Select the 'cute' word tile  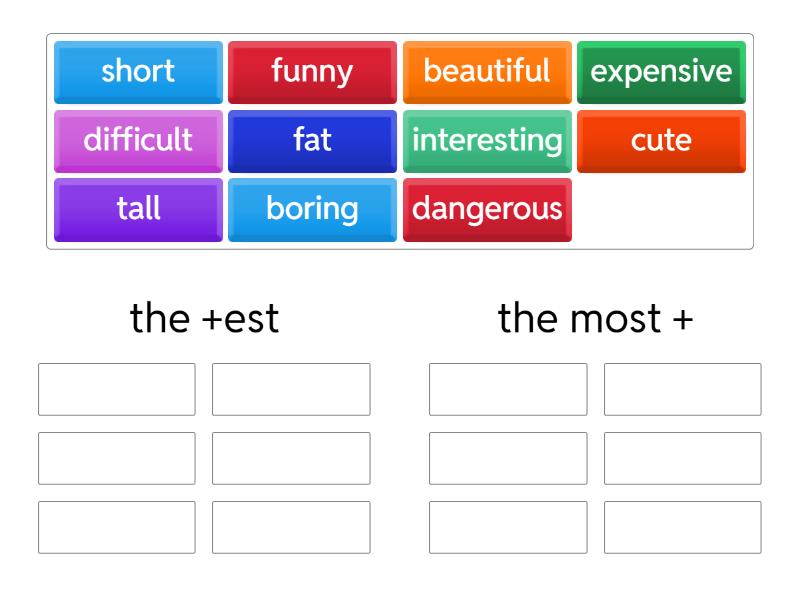661,140
